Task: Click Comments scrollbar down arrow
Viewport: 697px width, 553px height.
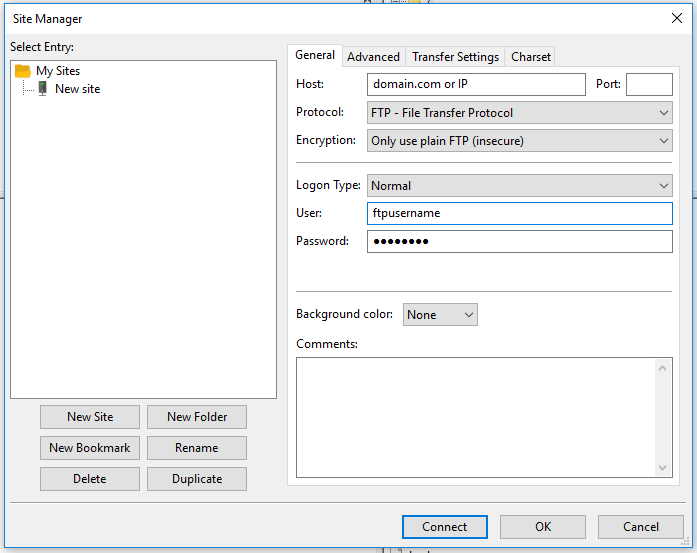Action: coord(662,467)
